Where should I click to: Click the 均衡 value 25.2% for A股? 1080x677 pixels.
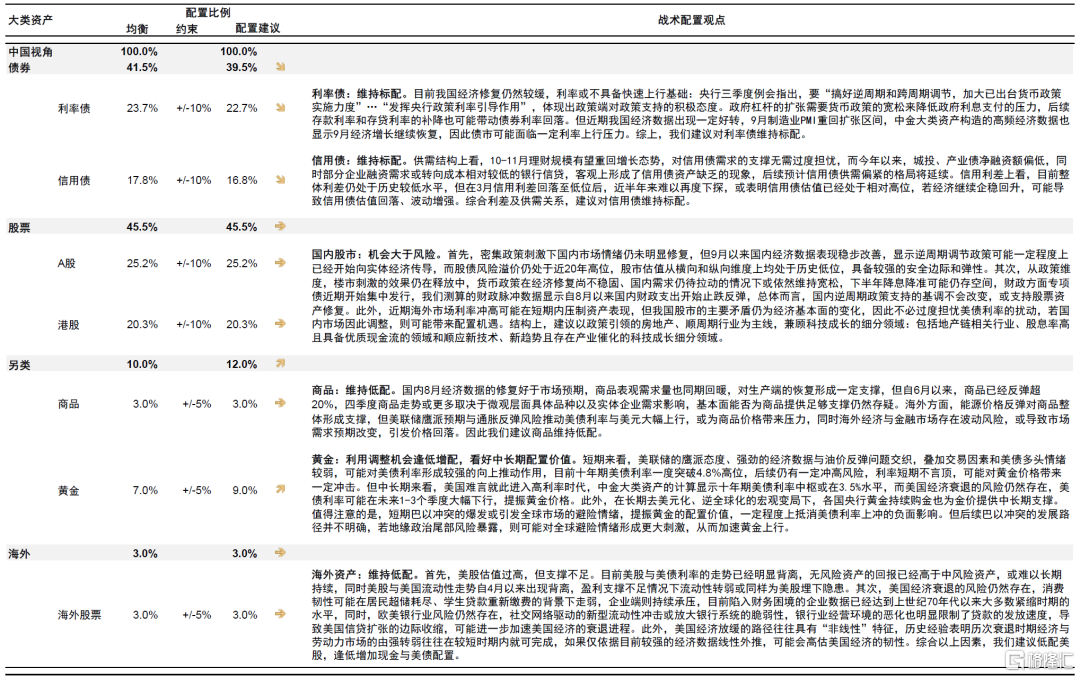coord(142,263)
